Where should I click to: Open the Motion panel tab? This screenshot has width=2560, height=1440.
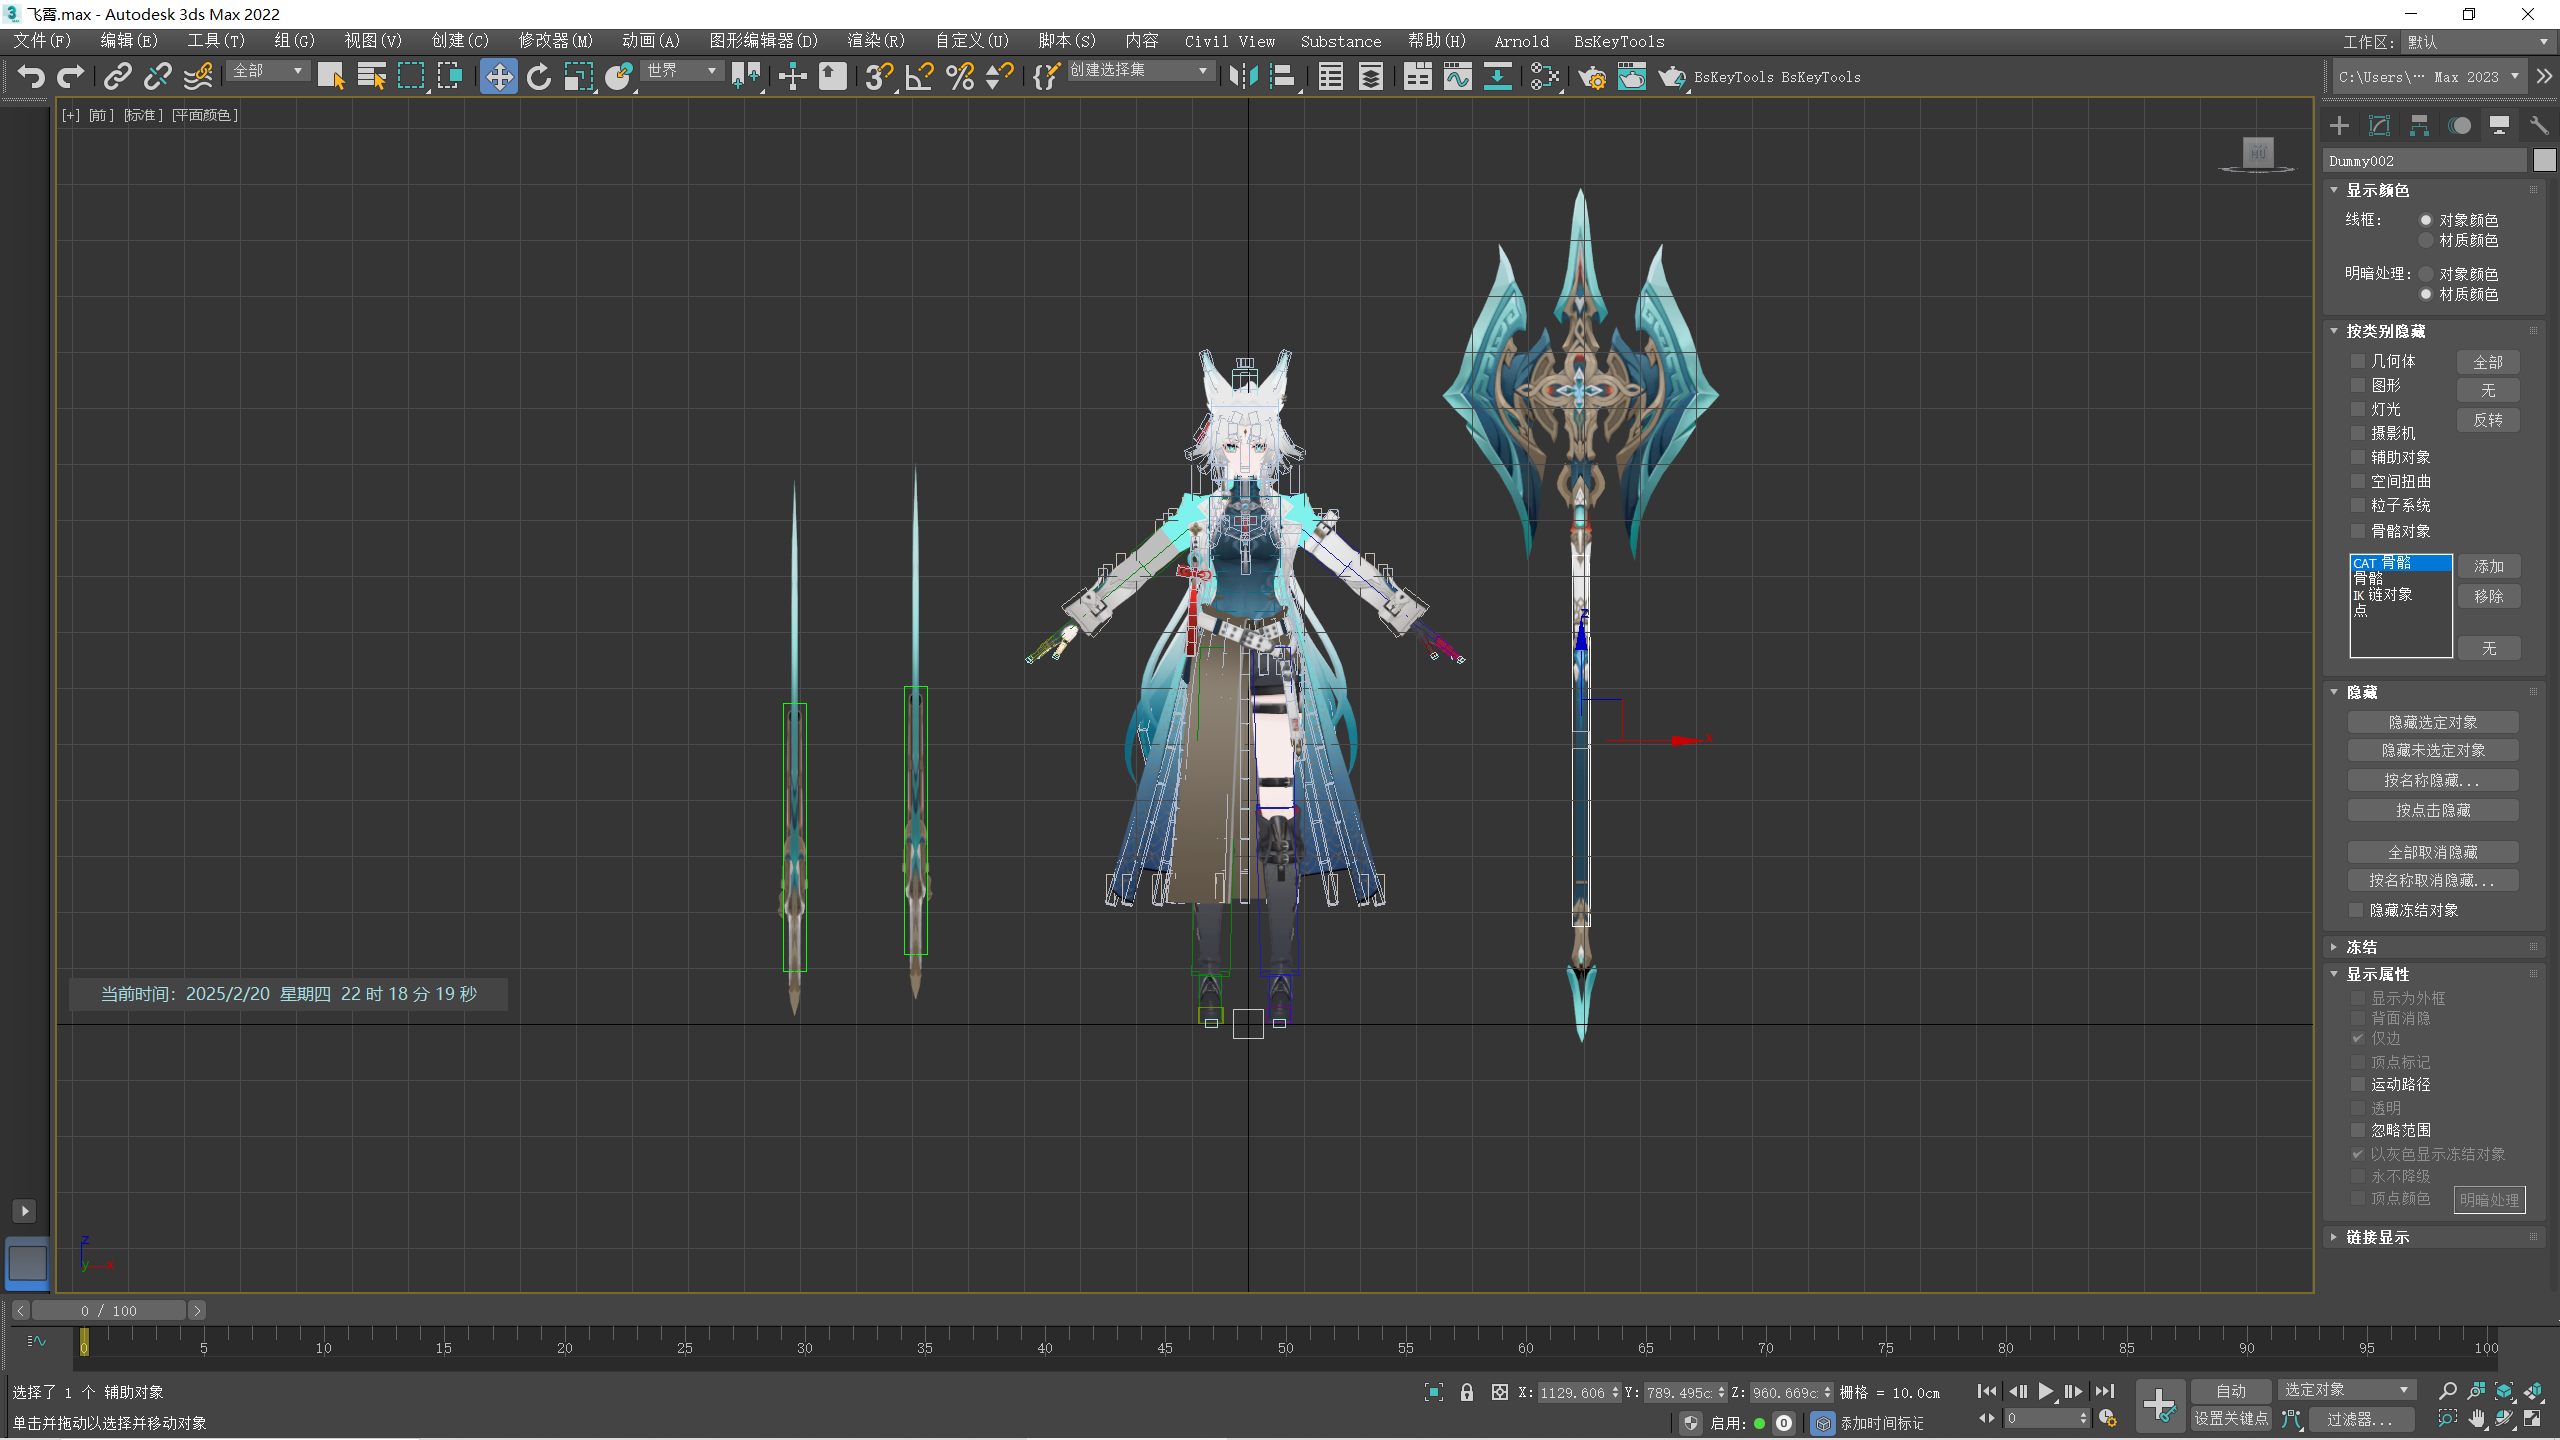(2459, 125)
